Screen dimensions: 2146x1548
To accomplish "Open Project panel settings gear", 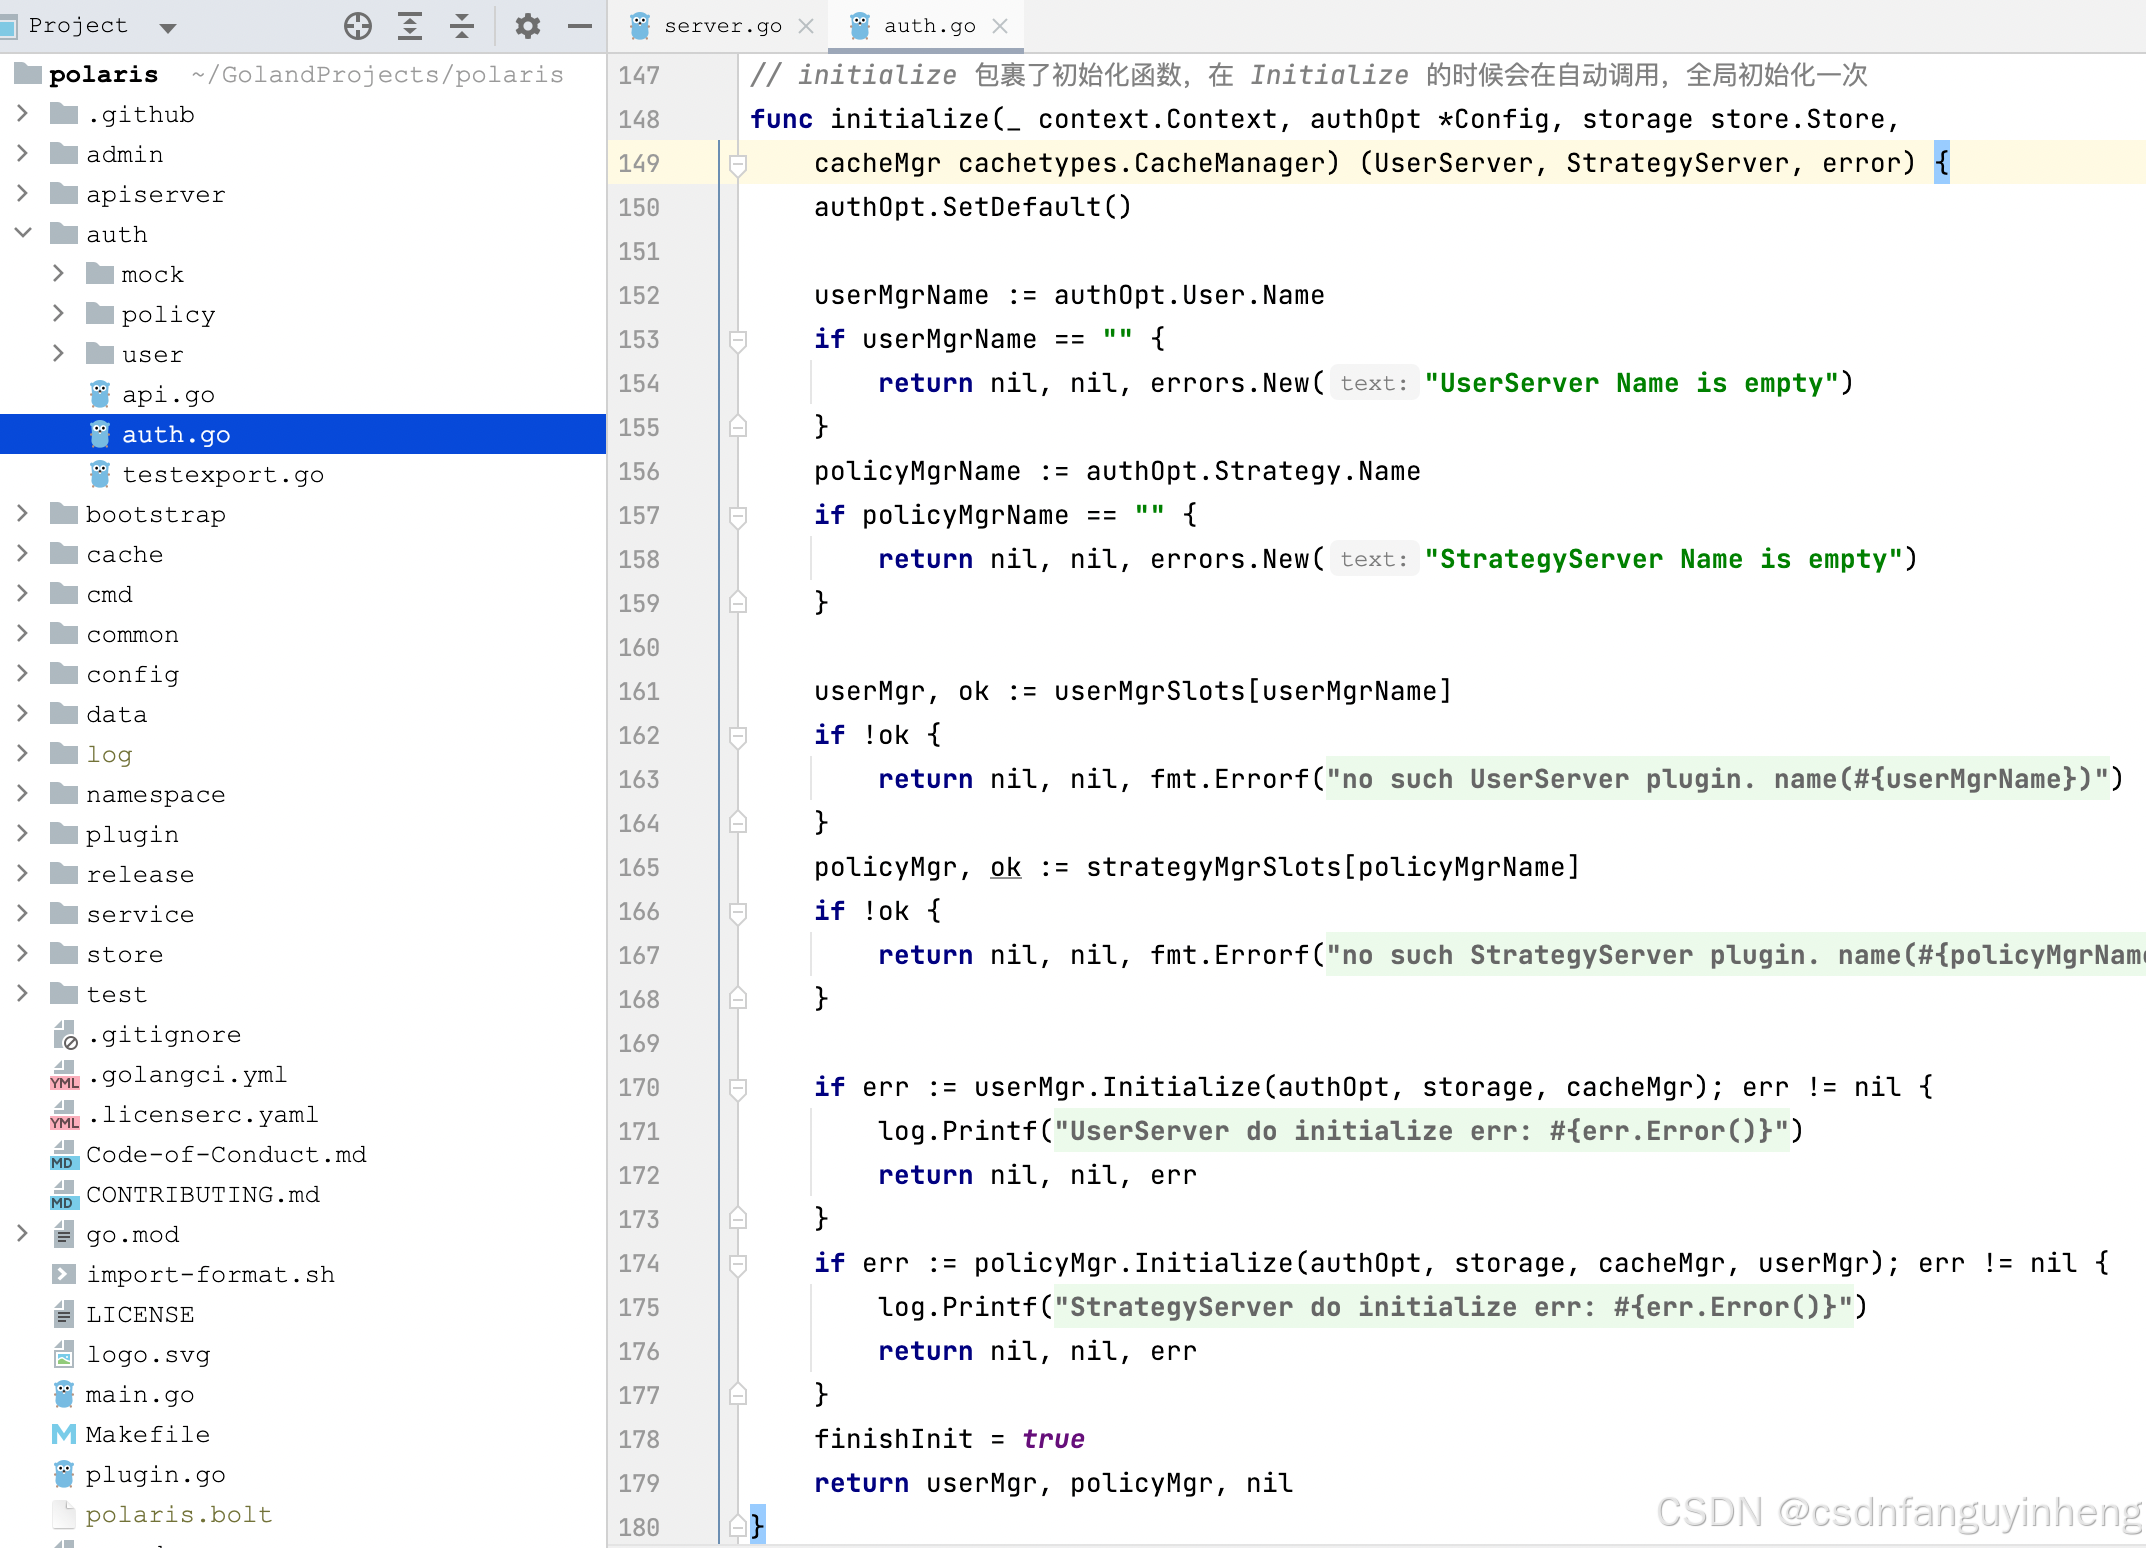I will (527, 26).
